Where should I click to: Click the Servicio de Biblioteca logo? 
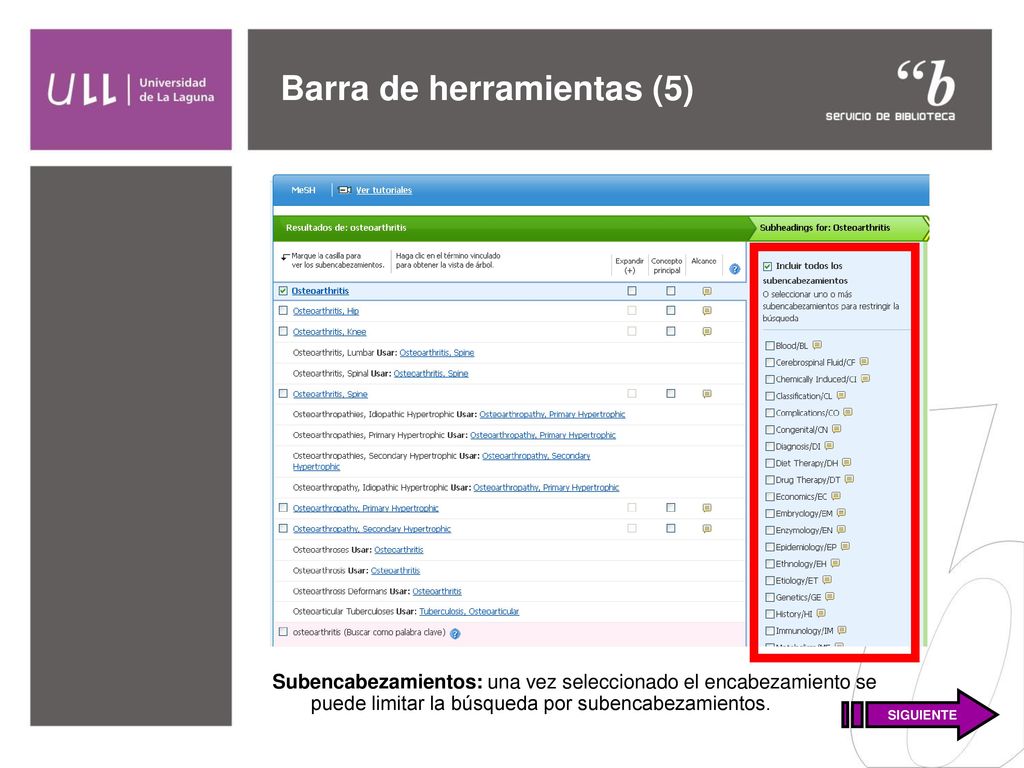point(891,91)
